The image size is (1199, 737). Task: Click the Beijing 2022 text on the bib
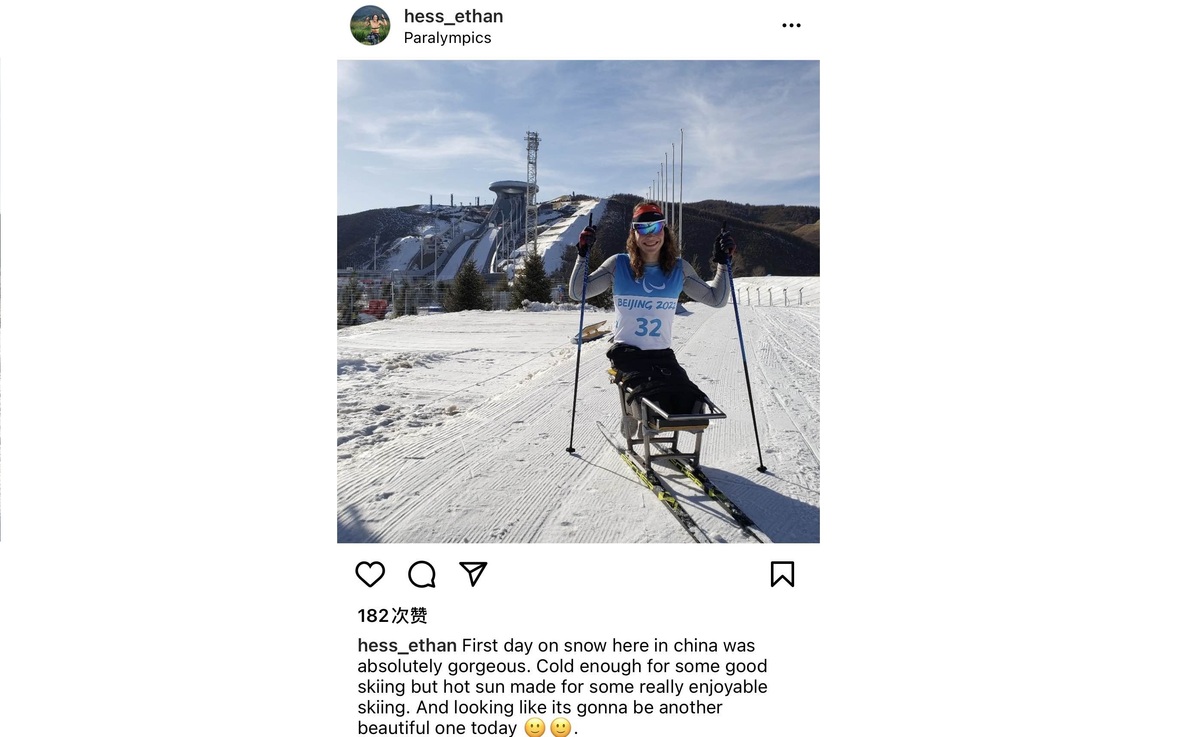(646, 304)
